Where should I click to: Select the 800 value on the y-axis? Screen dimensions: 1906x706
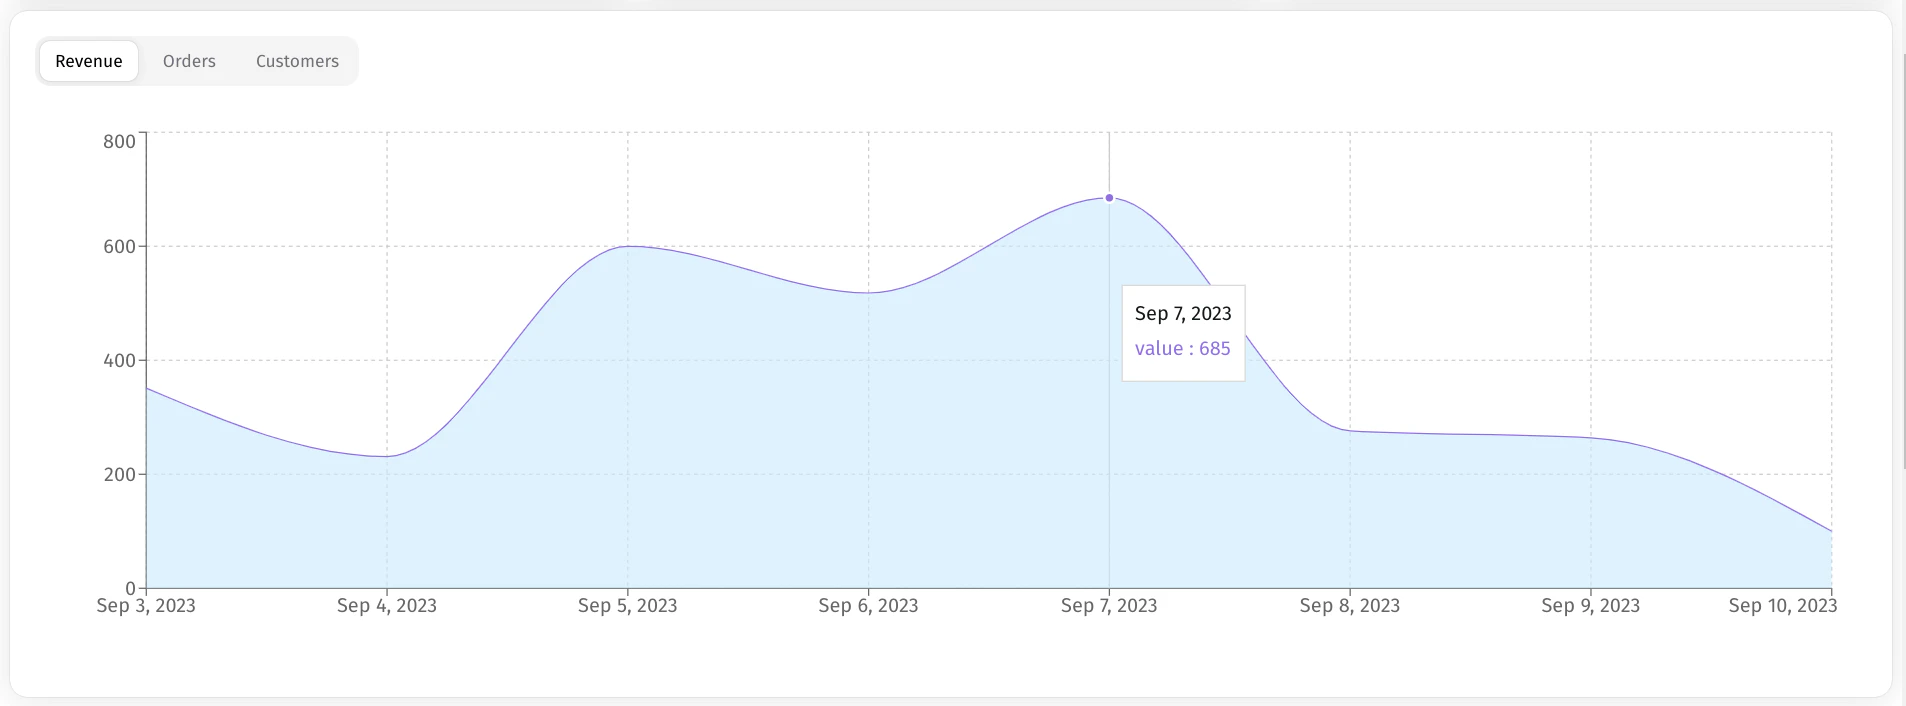coord(119,141)
